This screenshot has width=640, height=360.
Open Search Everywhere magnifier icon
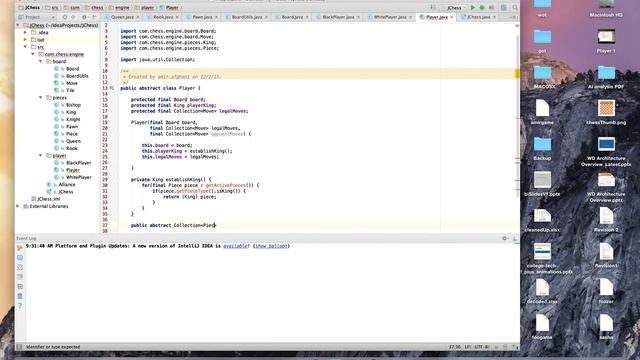pyautogui.click(x=515, y=7)
